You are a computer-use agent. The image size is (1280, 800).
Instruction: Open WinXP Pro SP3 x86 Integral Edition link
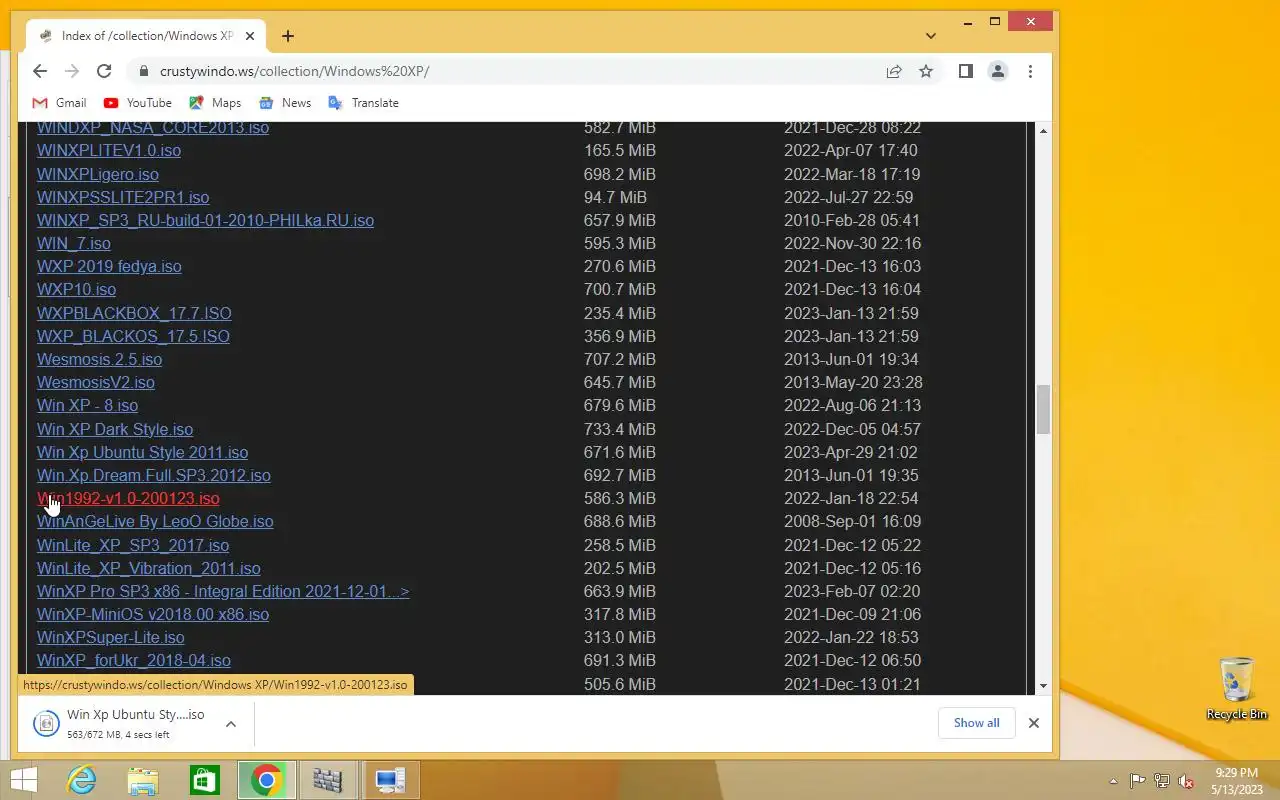click(x=223, y=591)
